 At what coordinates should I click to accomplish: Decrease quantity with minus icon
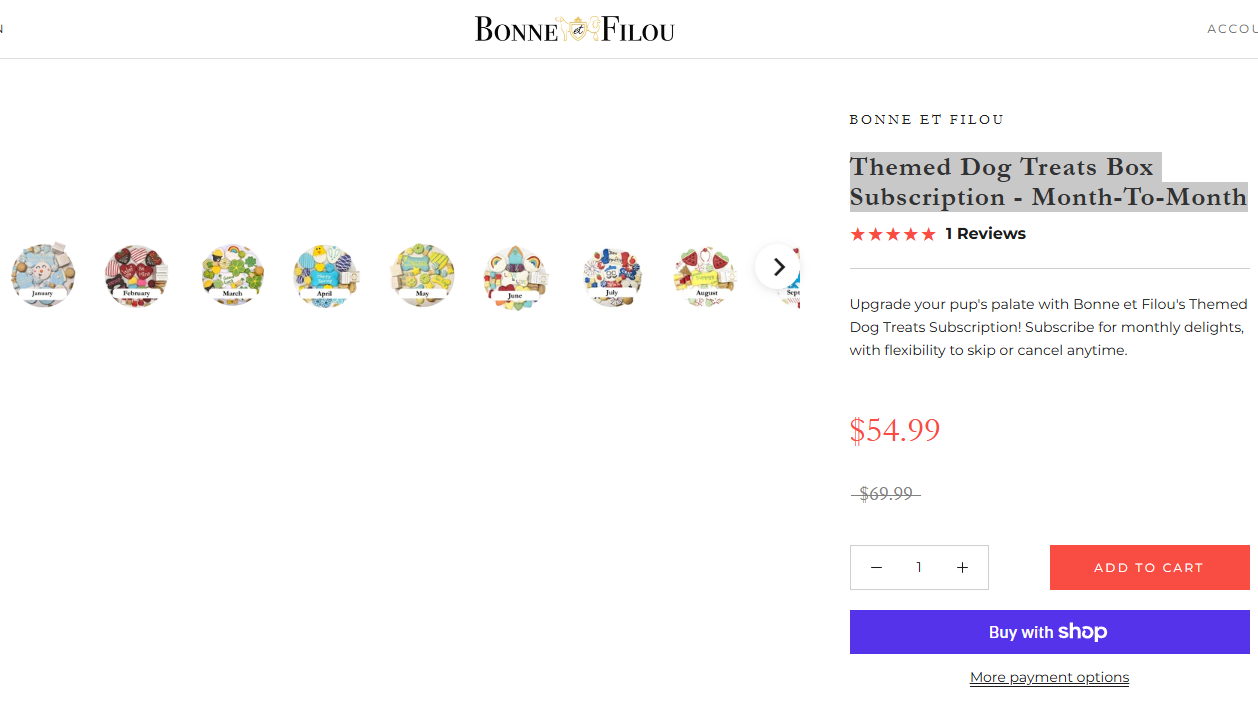[x=876, y=567]
